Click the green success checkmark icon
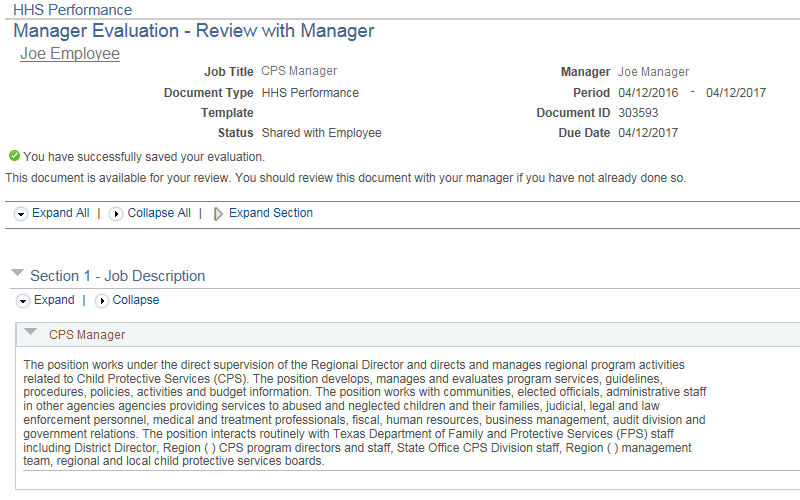Viewport: 800px width, 500px height. [x=13, y=156]
